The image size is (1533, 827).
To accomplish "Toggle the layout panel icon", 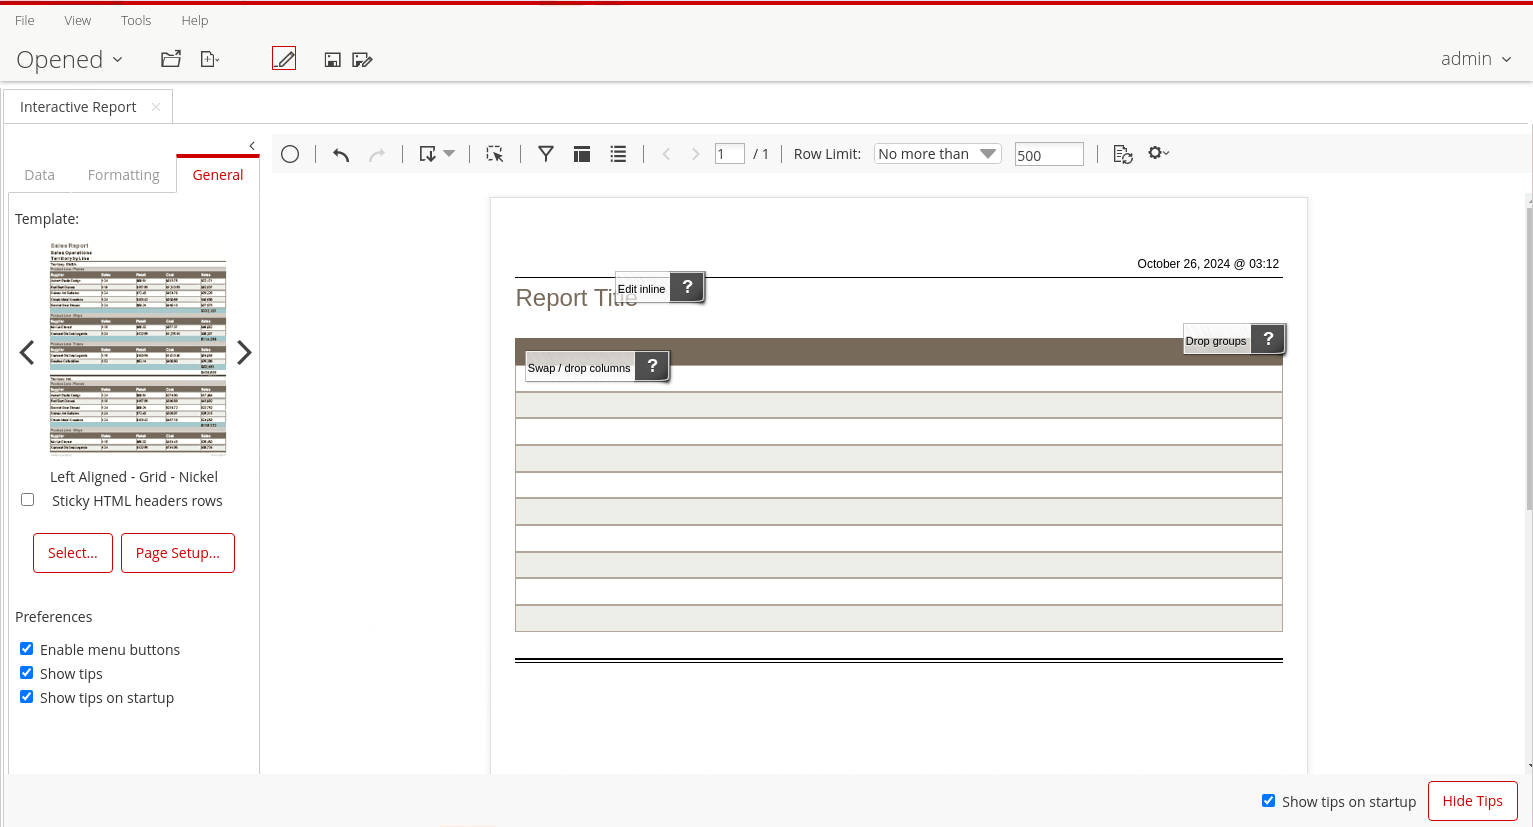I will 582,154.
